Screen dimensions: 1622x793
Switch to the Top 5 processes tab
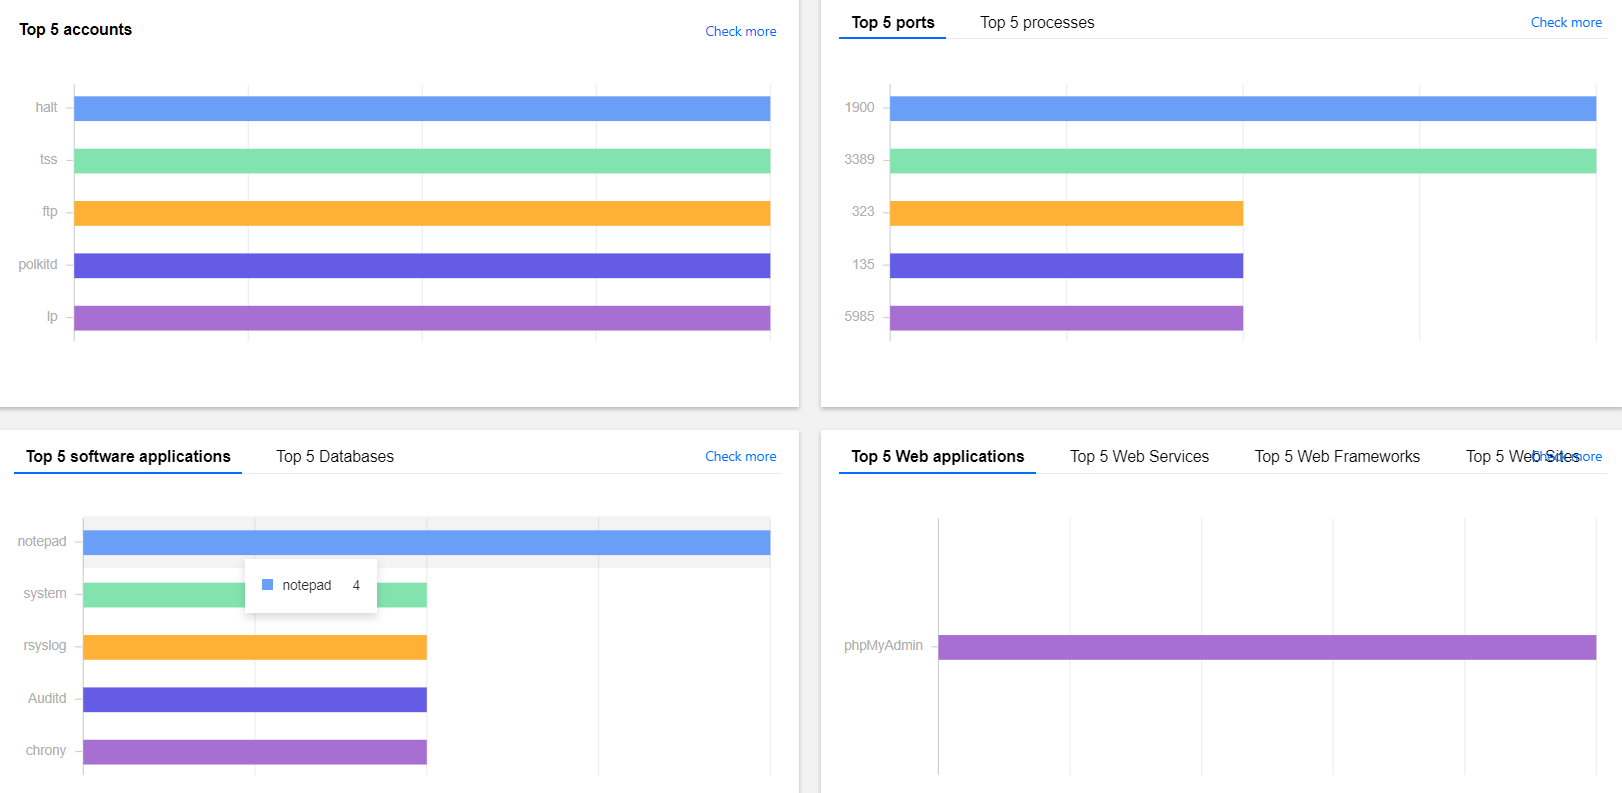pos(1037,23)
